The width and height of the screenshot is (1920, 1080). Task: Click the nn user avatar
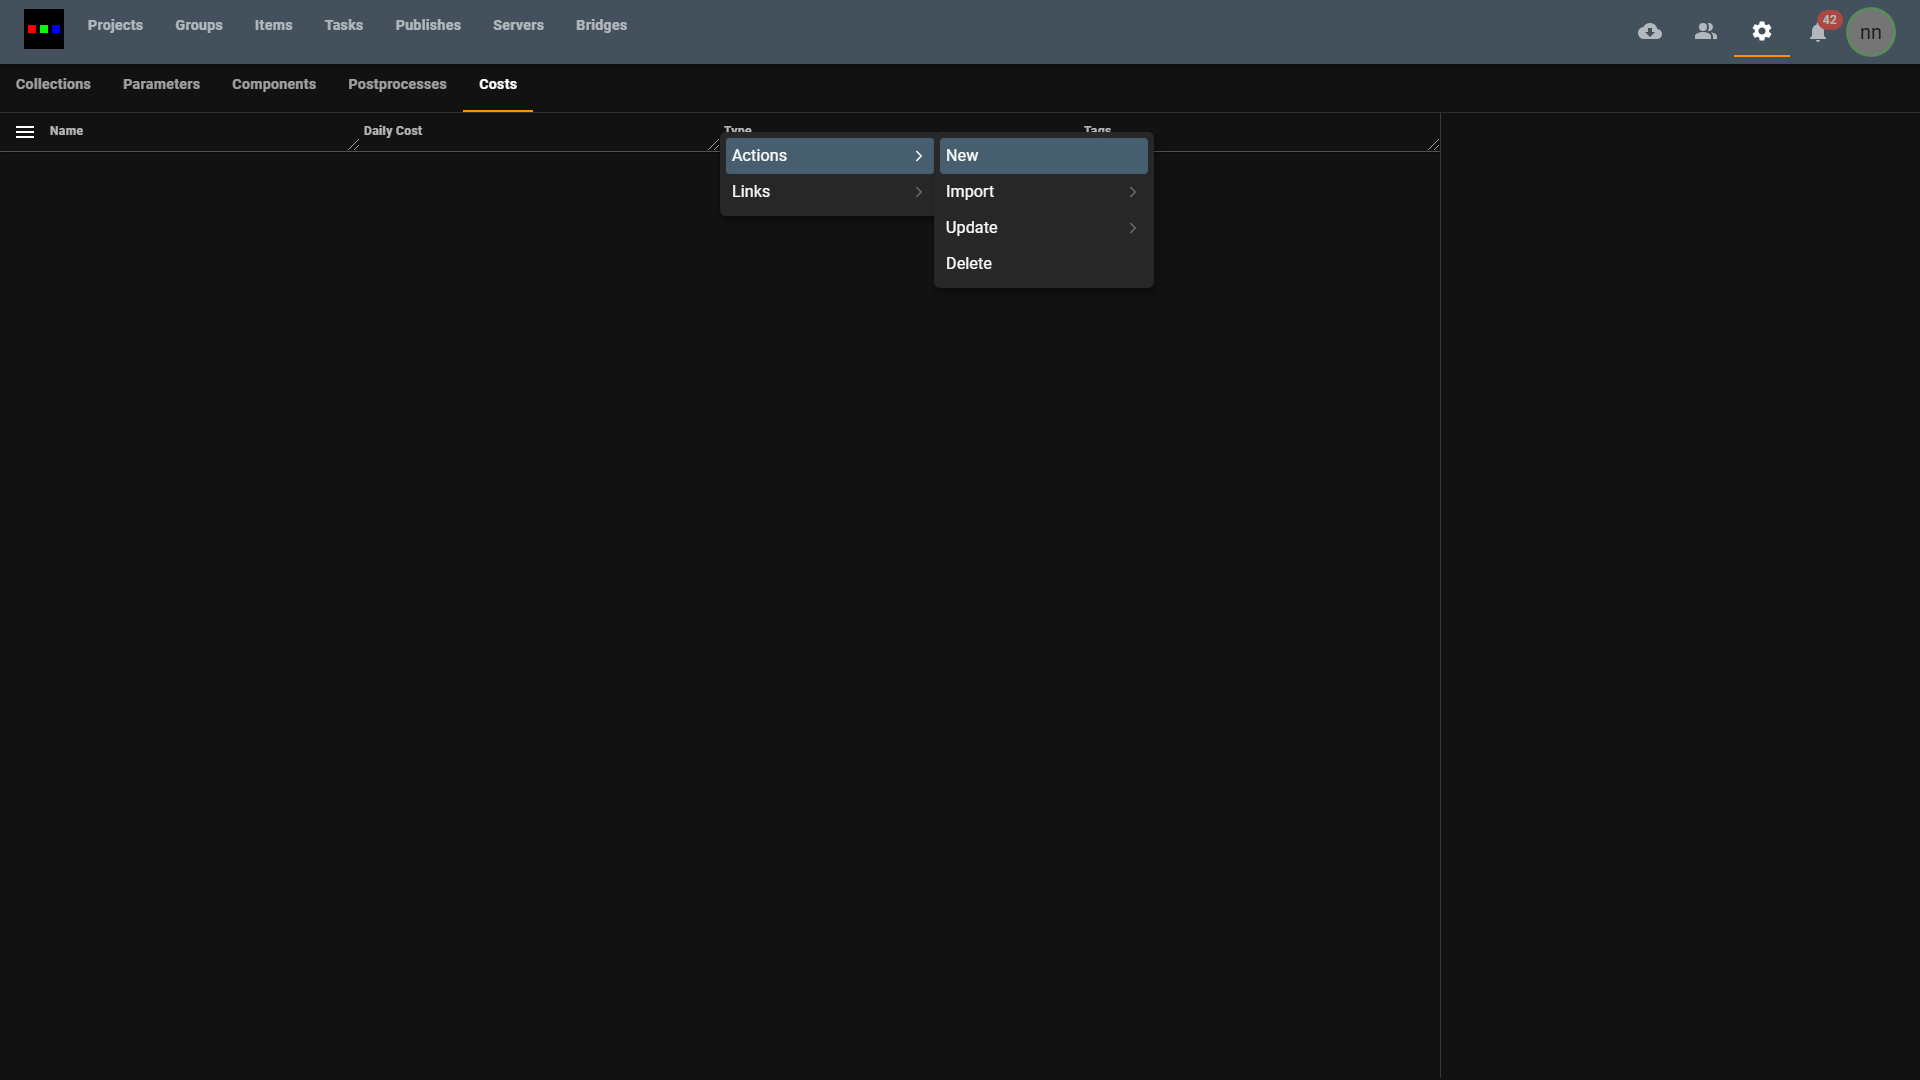(1870, 32)
